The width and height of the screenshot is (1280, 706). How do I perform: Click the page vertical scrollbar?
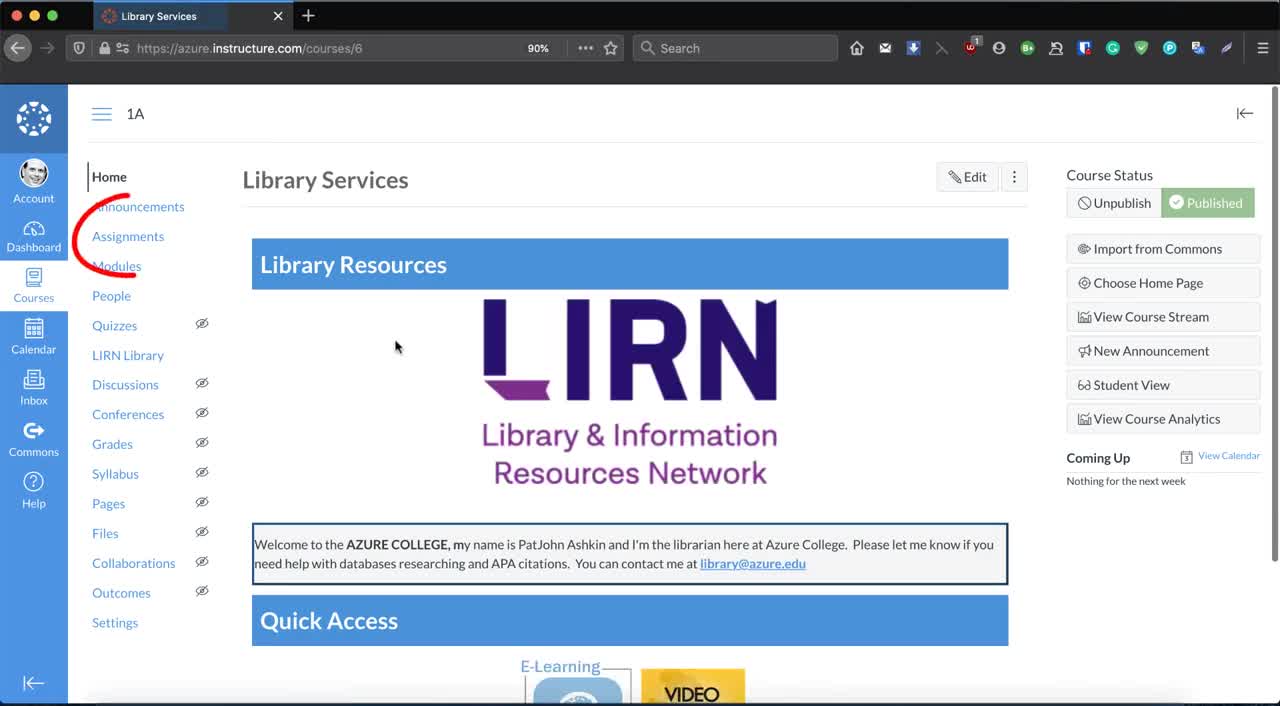point(1274,324)
